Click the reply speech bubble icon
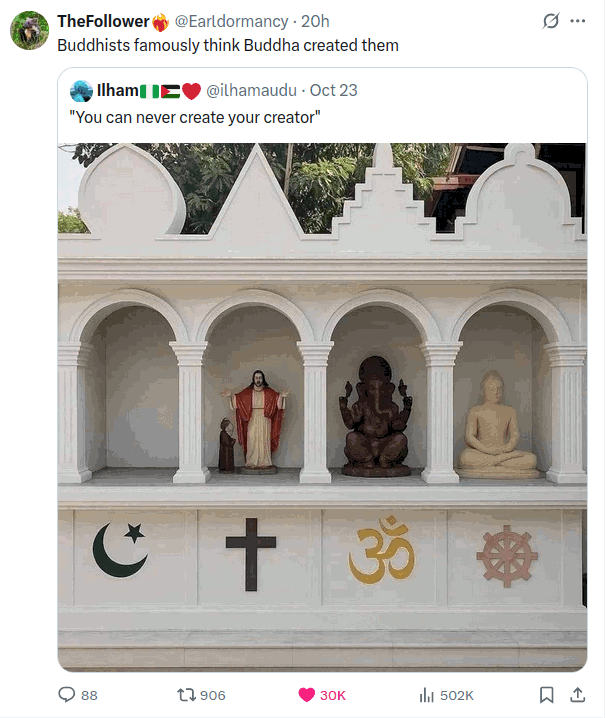The height and width of the screenshot is (718, 606). [67, 694]
